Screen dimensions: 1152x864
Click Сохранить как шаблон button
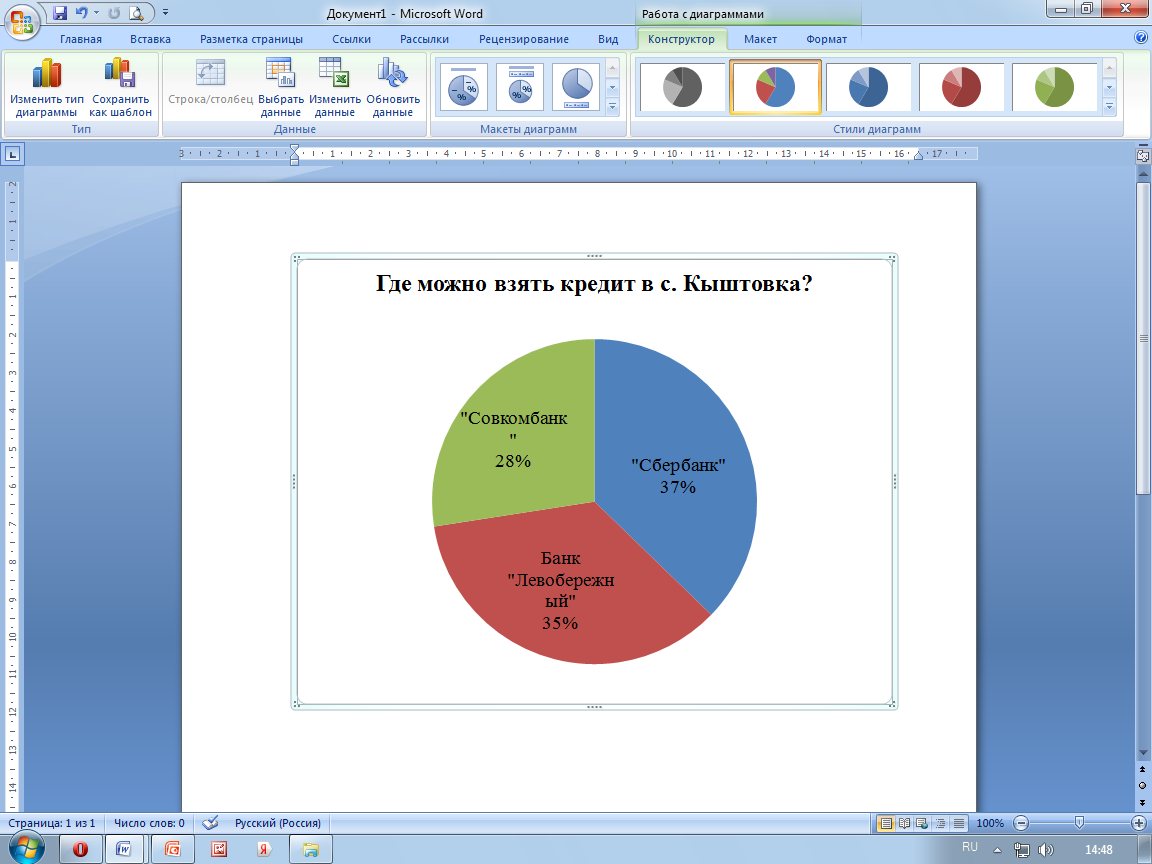click(x=120, y=87)
